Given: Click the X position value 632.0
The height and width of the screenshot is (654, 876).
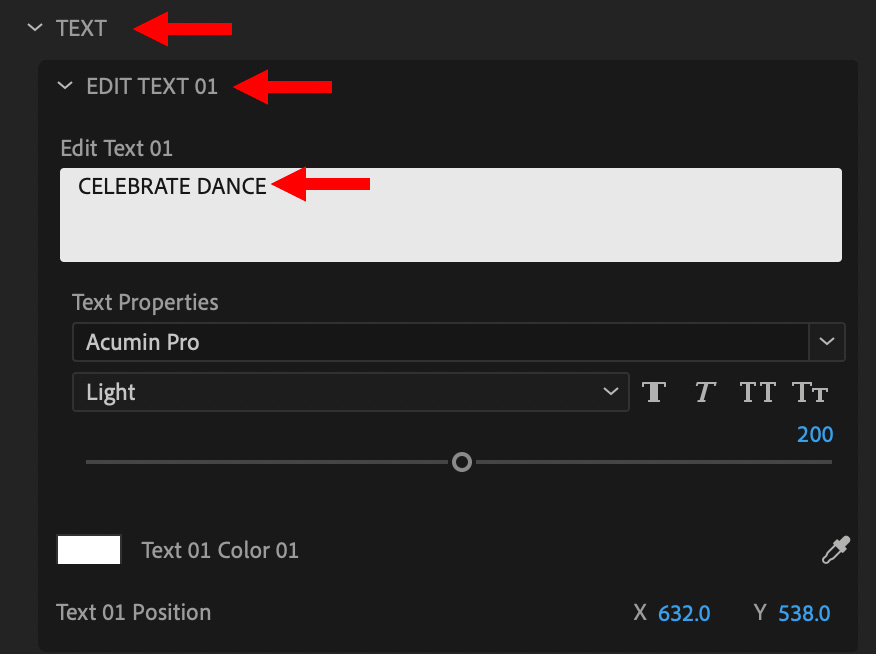Looking at the screenshot, I should click(x=684, y=613).
